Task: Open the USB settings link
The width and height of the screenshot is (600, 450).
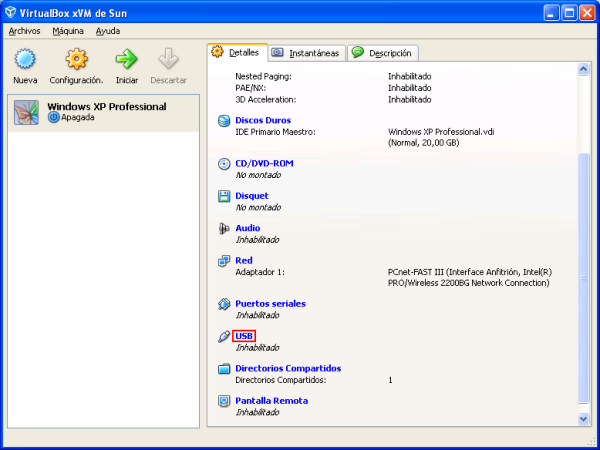Action: tap(244, 336)
